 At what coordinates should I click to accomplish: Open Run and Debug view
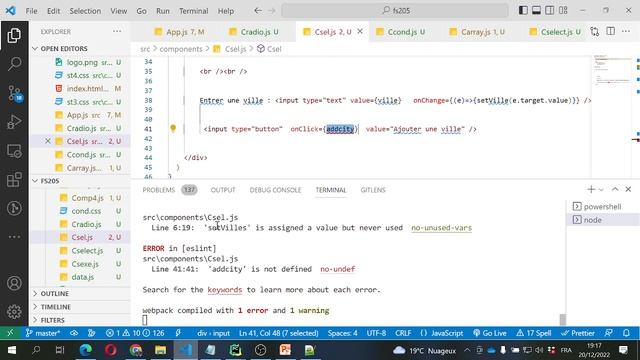[x=14, y=122]
